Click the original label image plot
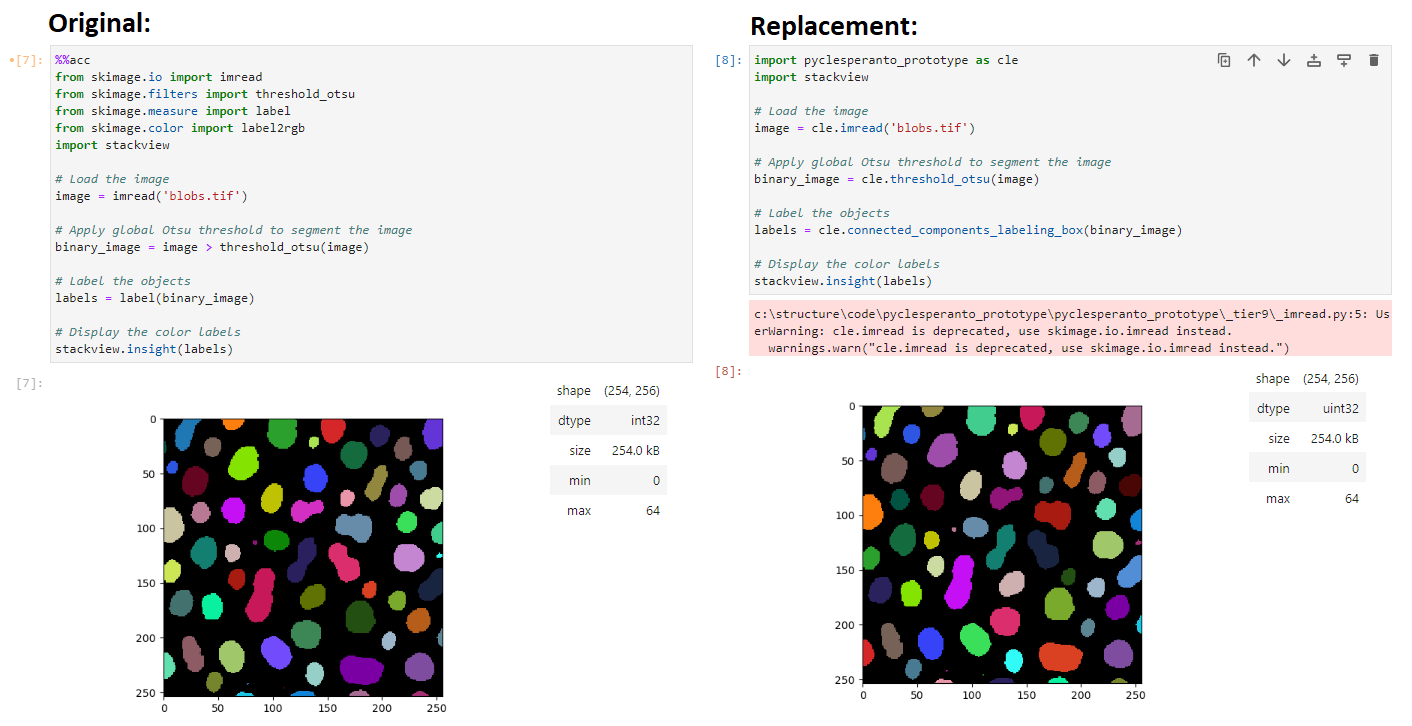The width and height of the screenshot is (1412, 726). coord(303,557)
